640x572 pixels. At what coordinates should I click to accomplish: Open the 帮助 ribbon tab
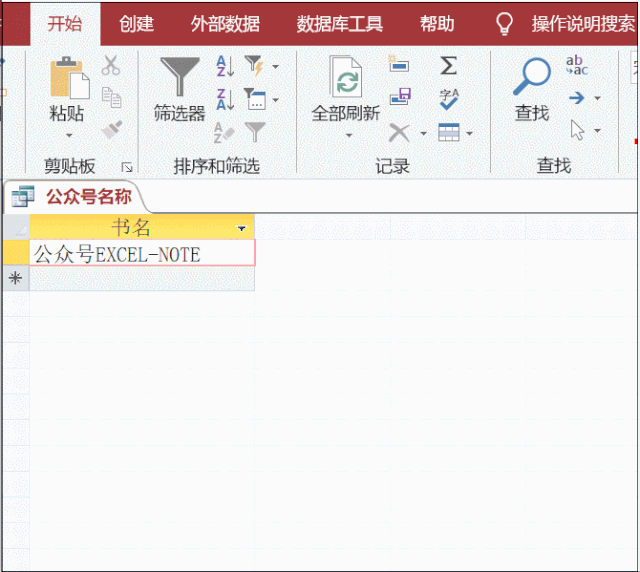coord(437,24)
